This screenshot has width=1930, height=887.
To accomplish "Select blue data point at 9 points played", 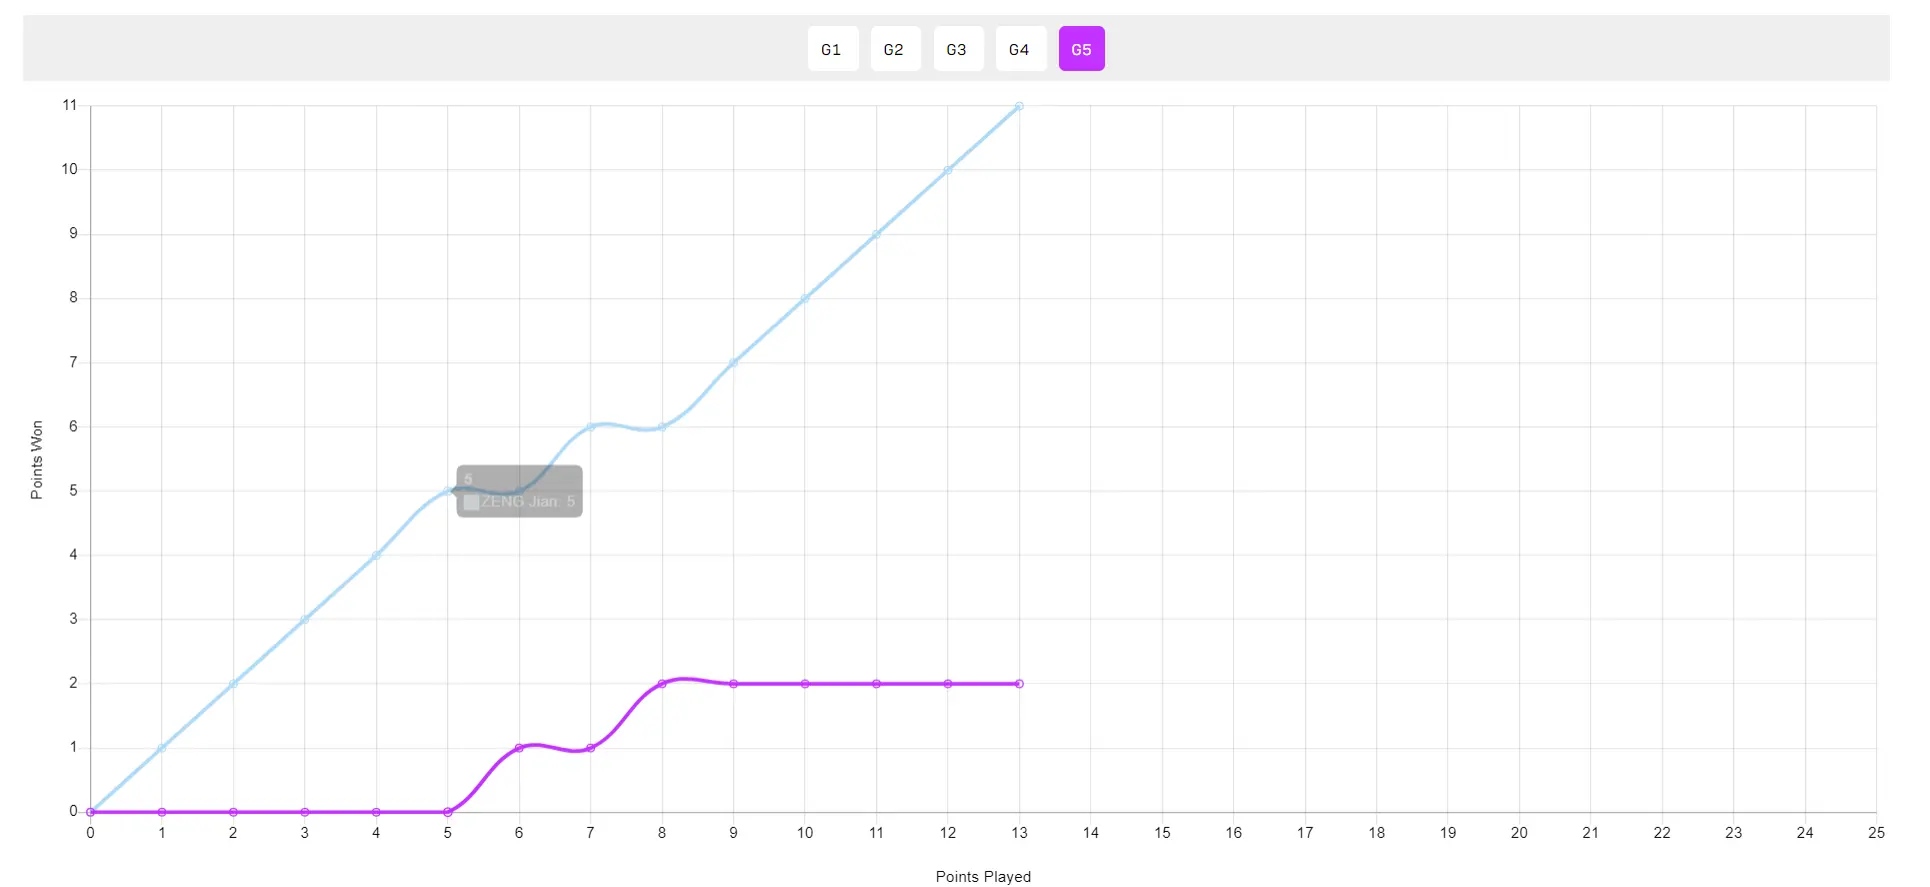I will (733, 363).
